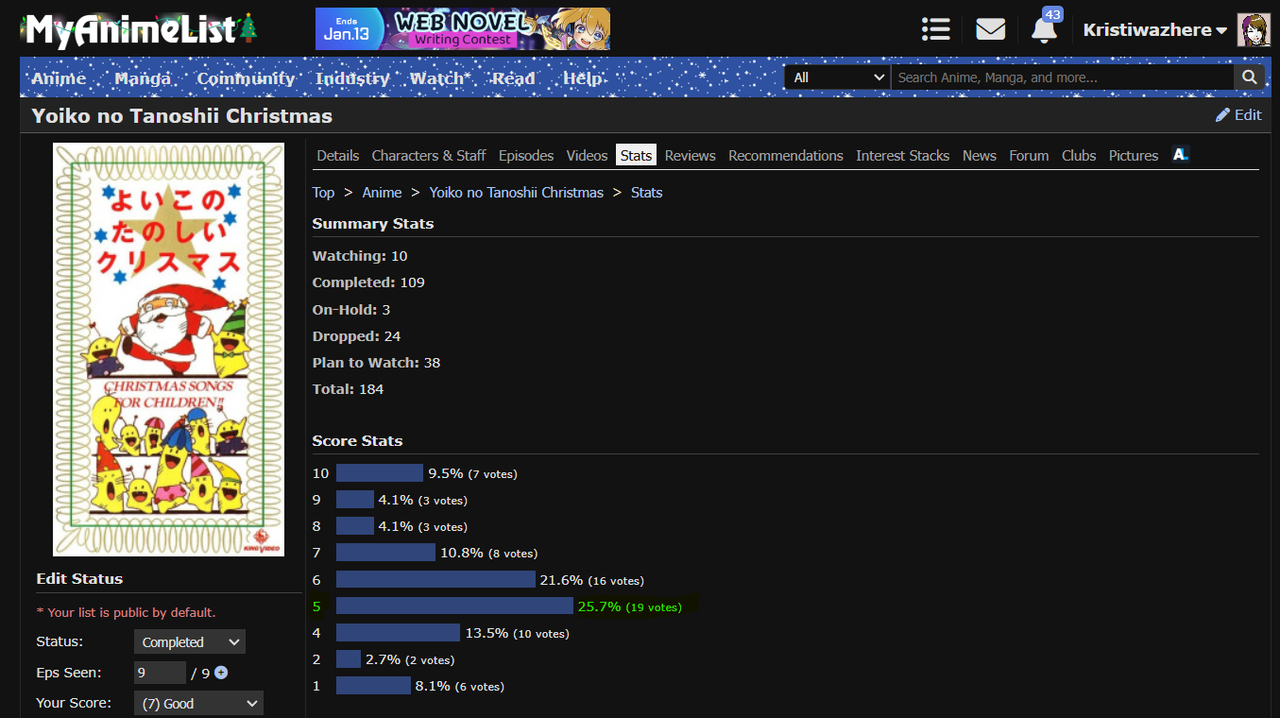Switch to the Pictures tab
1280x718 pixels.
[1133, 155]
